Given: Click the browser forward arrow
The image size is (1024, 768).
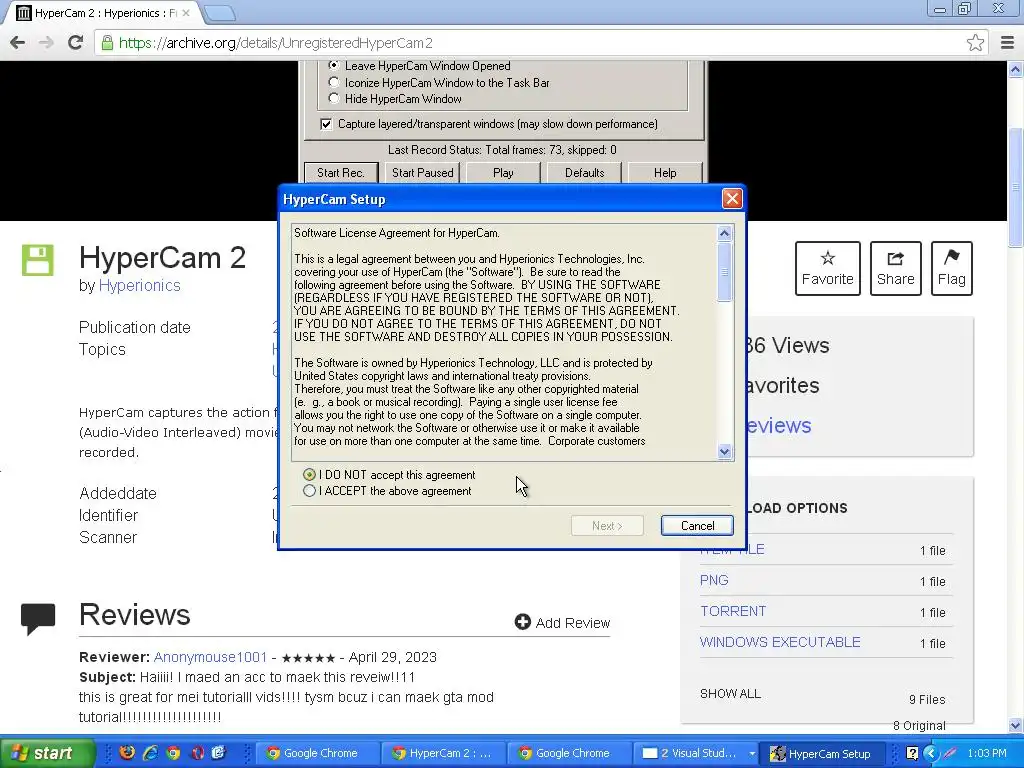Looking at the screenshot, I should coord(46,42).
